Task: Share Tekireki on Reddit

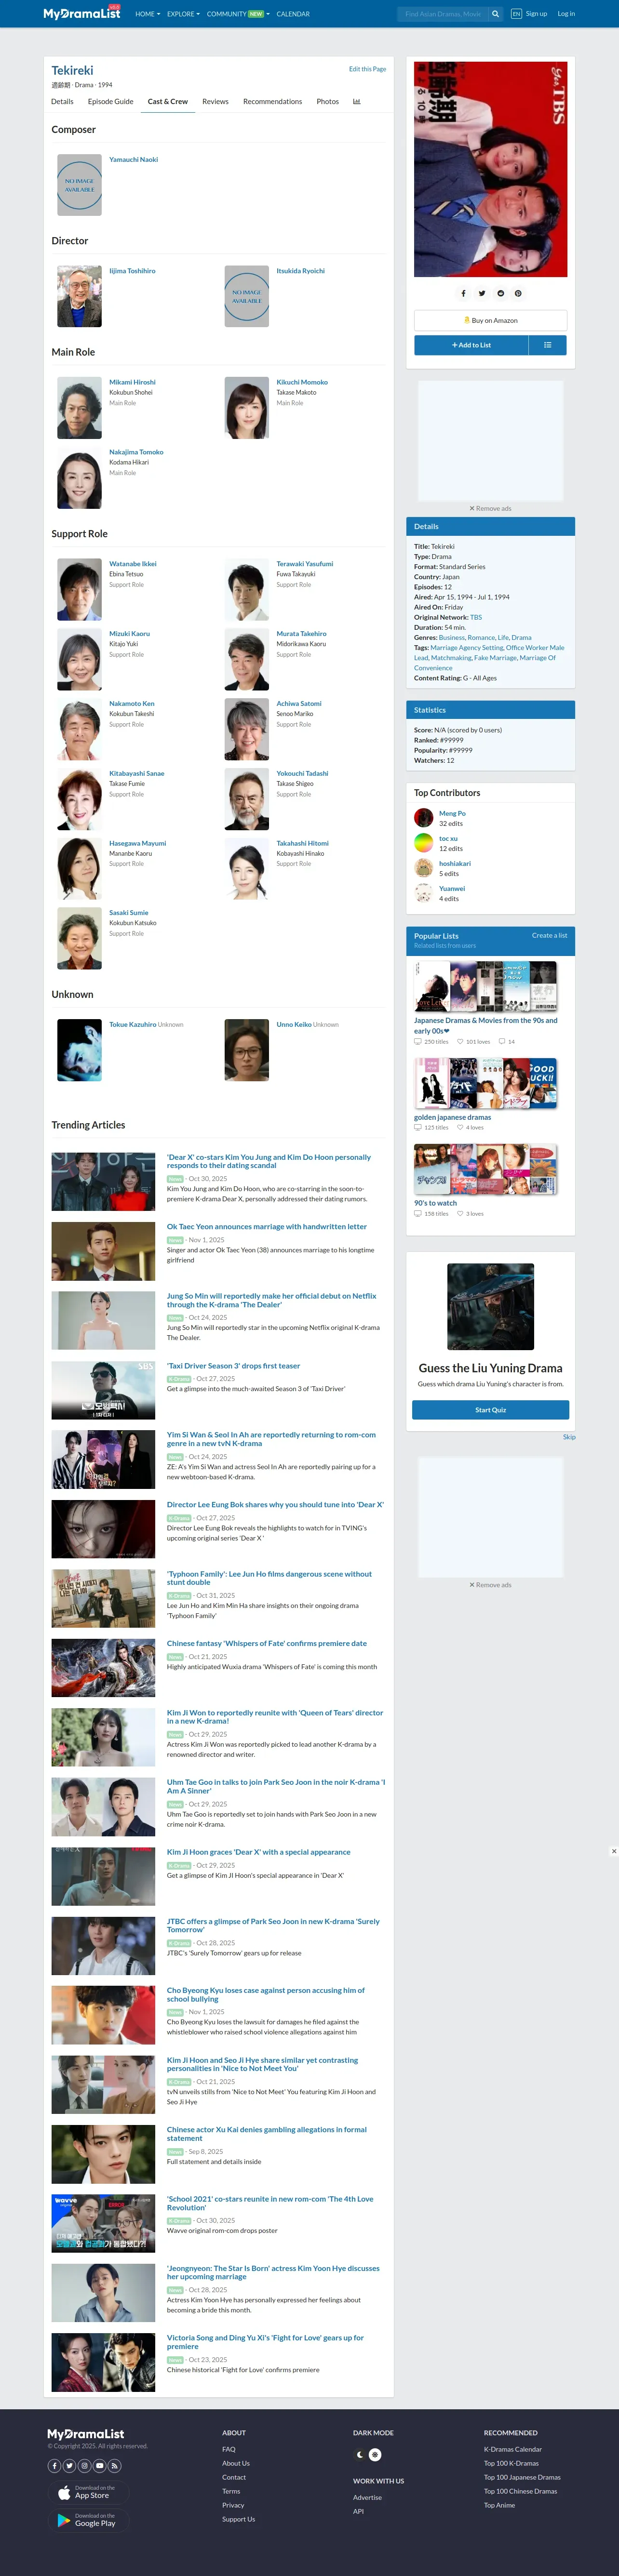Action: tap(500, 293)
